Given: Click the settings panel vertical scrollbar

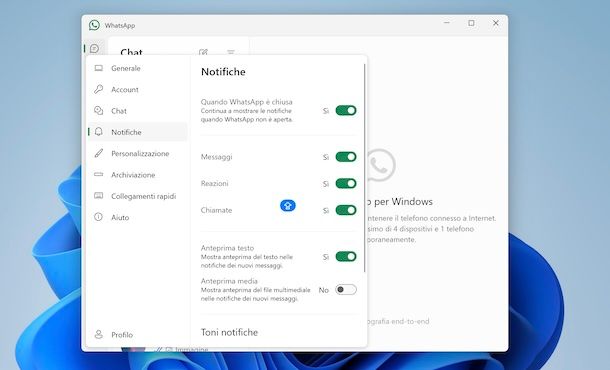Looking at the screenshot, I should tap(365, 168).
